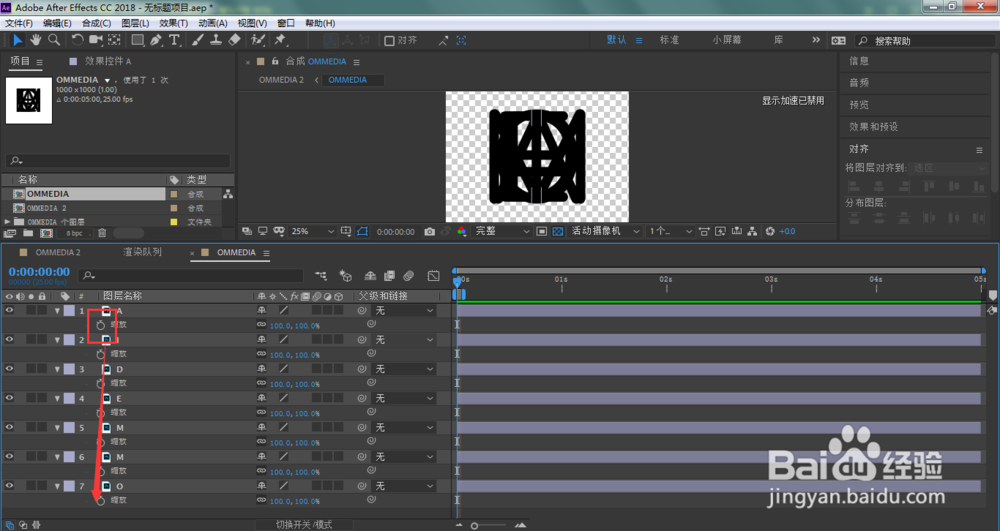1000x531 pixels.
Task: Select the 小屏幕 workspace
Action: pyautogui.click(x=727, y=40)
